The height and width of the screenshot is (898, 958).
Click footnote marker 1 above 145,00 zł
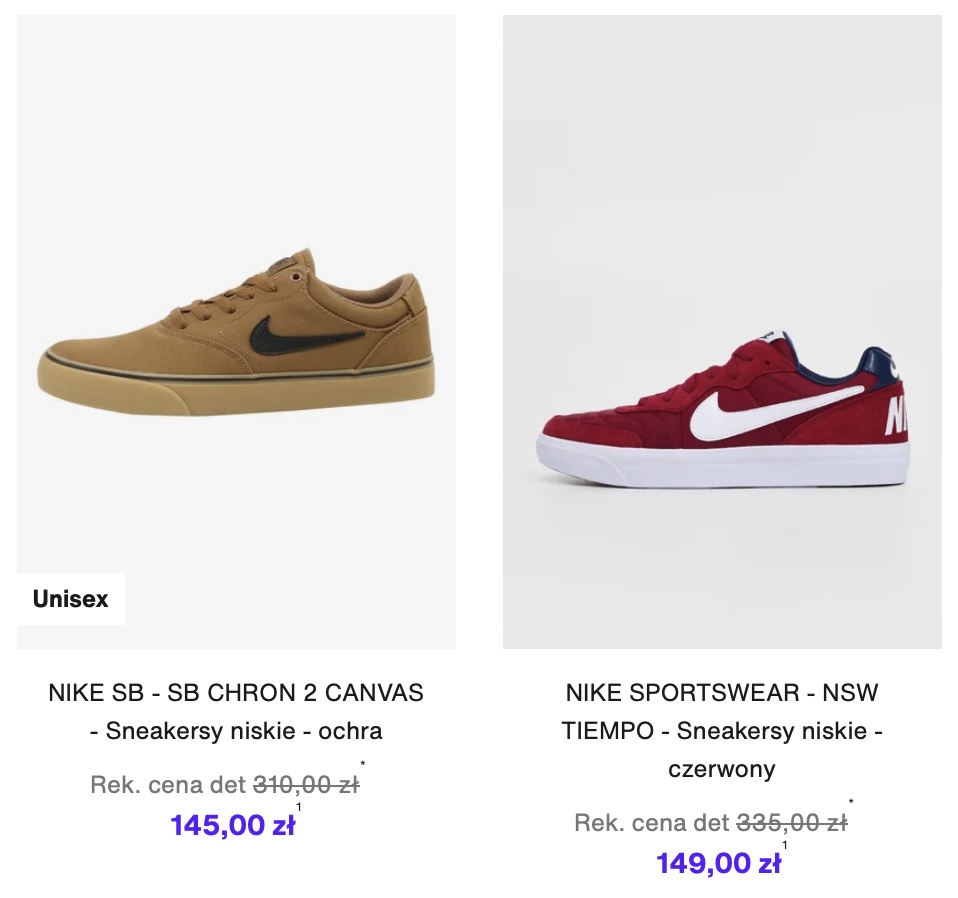[x=298, y=808]
